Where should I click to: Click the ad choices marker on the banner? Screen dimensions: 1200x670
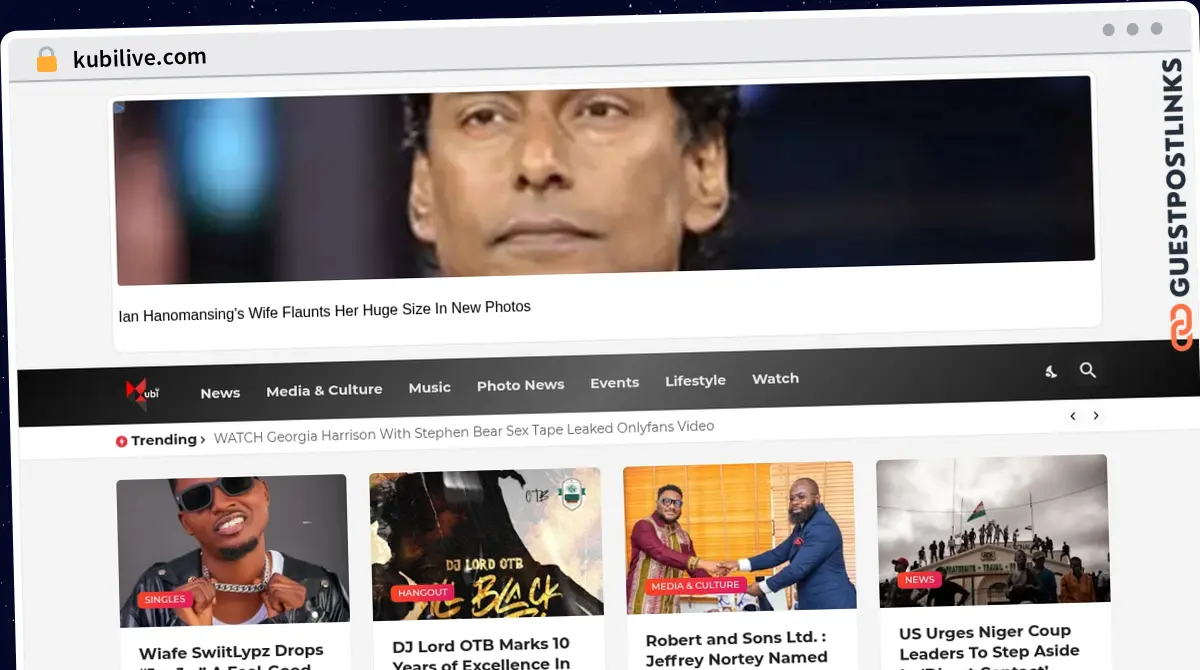click(x=119, y=107)
